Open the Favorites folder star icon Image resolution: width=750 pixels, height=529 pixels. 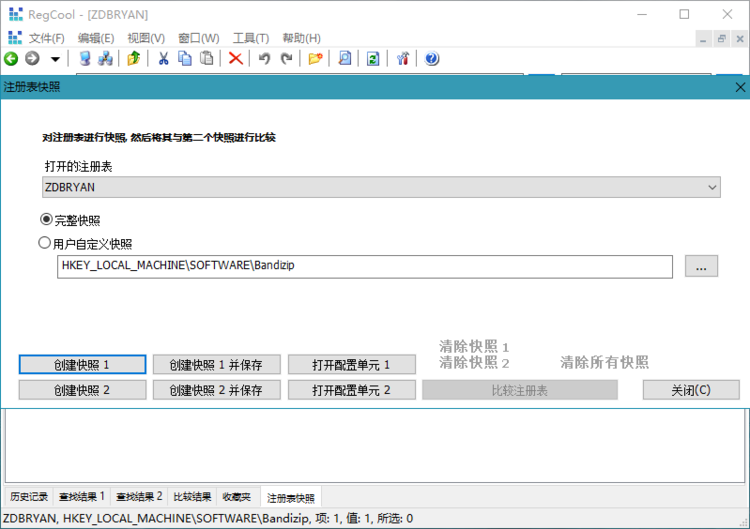[x=315, y=59]
